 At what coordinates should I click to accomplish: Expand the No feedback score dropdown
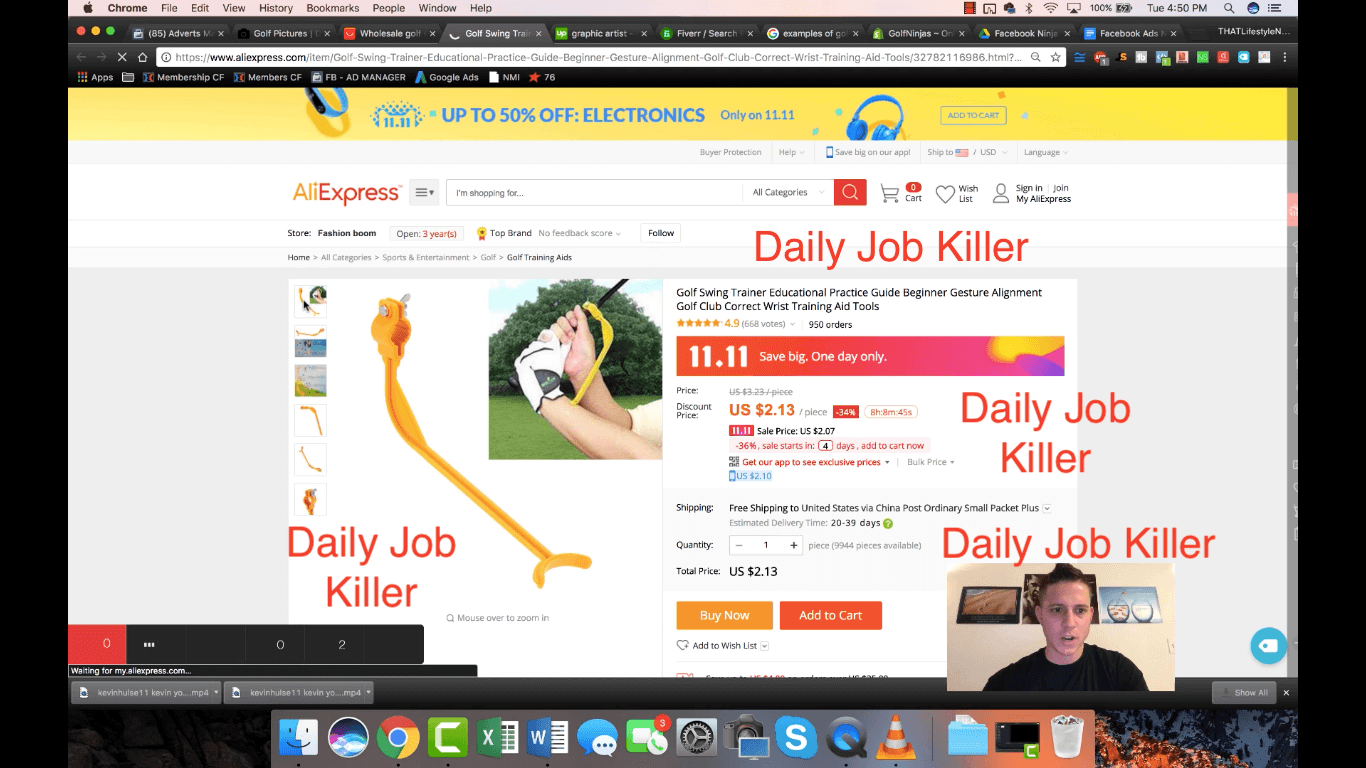579,233
